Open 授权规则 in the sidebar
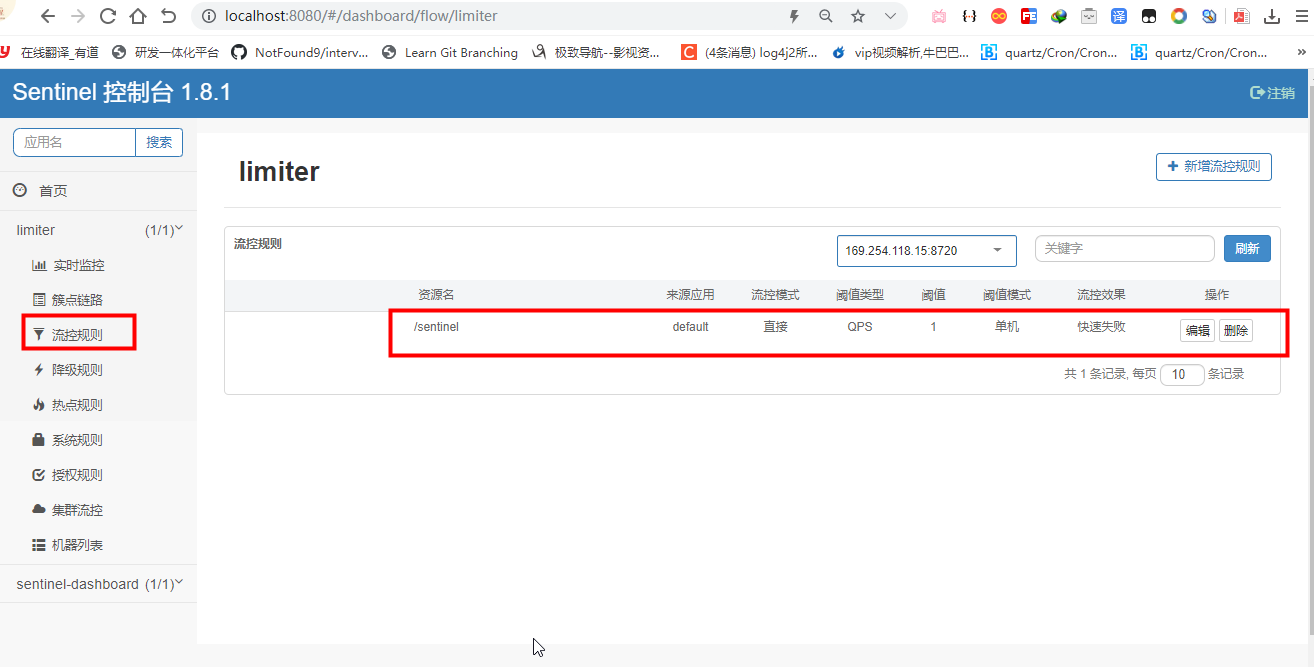Image resolution: width=1314 pixels, height=667 pixels. click(78, 475)
